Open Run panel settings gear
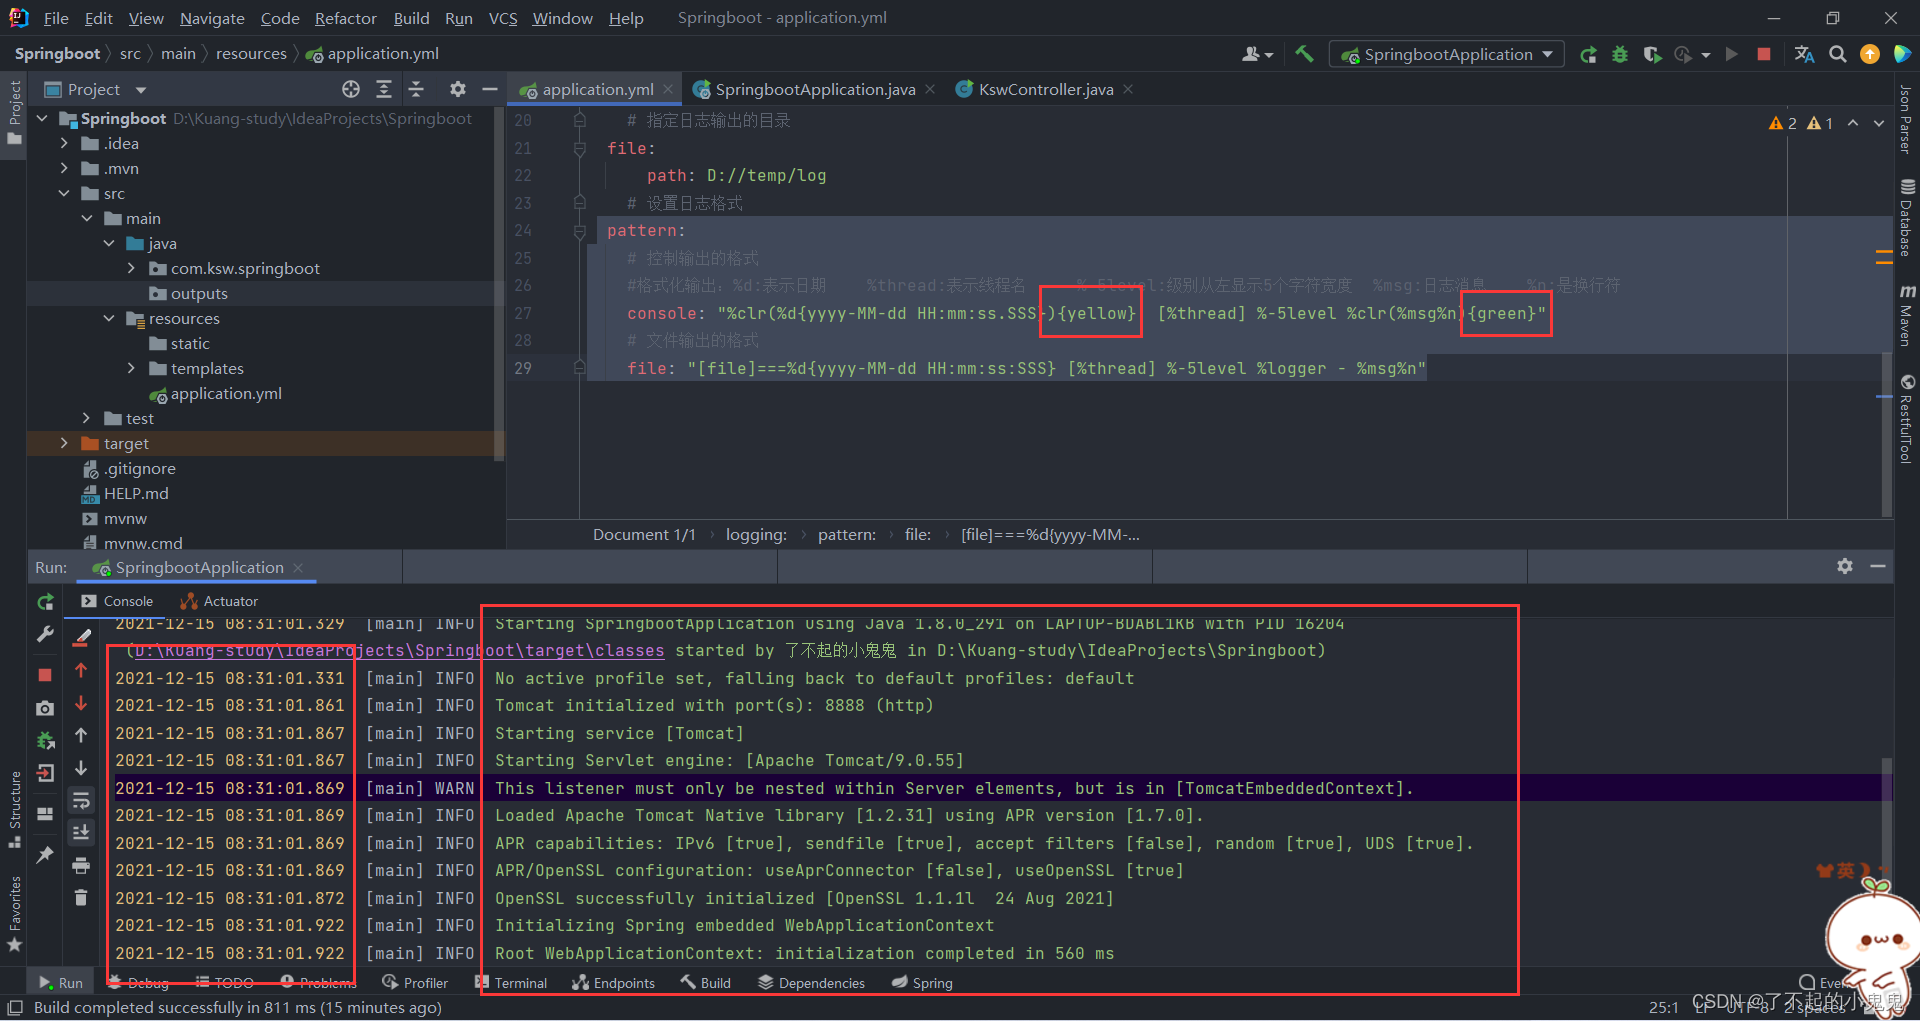The width and height of the screenshot is (1920, 1021). tap(1845, 566)
